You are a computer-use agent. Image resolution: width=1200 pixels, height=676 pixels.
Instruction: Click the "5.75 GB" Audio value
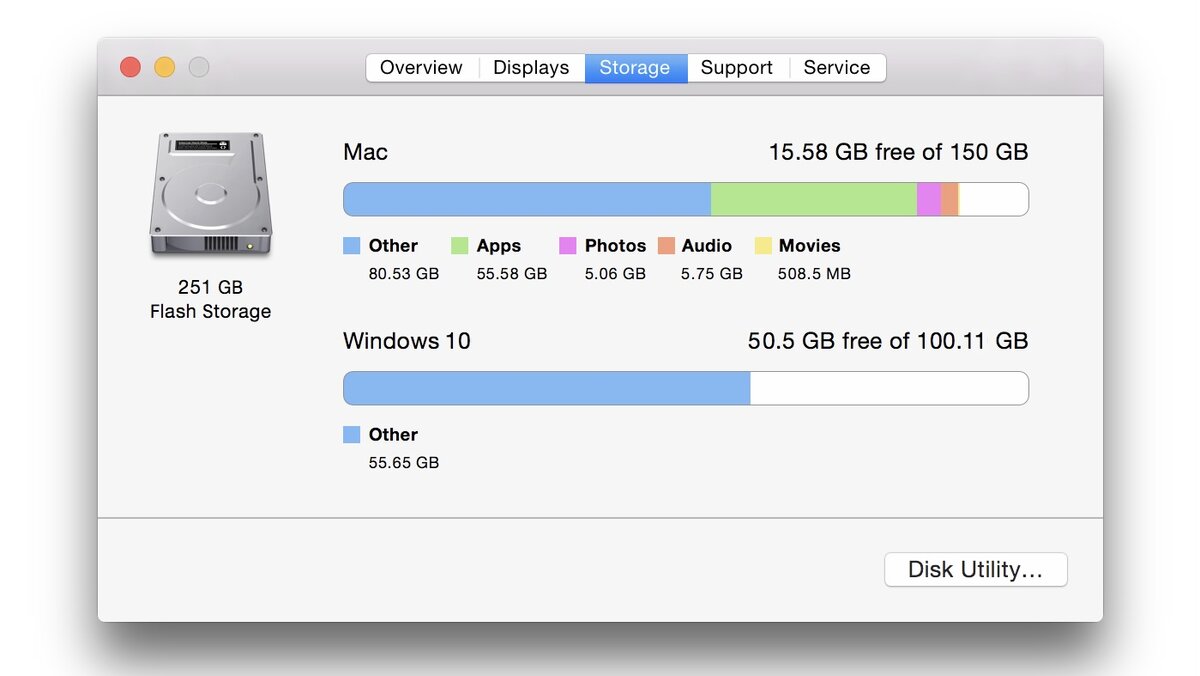click(712, 274)
